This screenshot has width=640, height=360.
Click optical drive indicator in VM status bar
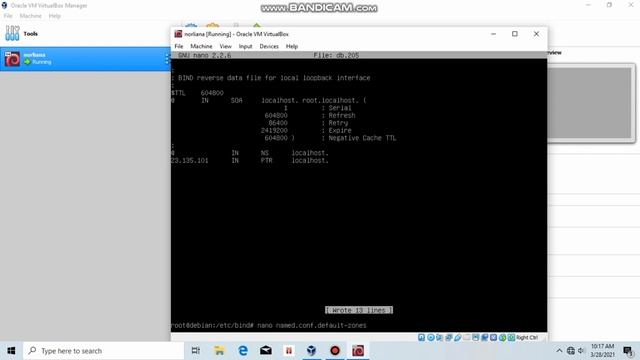[431, 338]
